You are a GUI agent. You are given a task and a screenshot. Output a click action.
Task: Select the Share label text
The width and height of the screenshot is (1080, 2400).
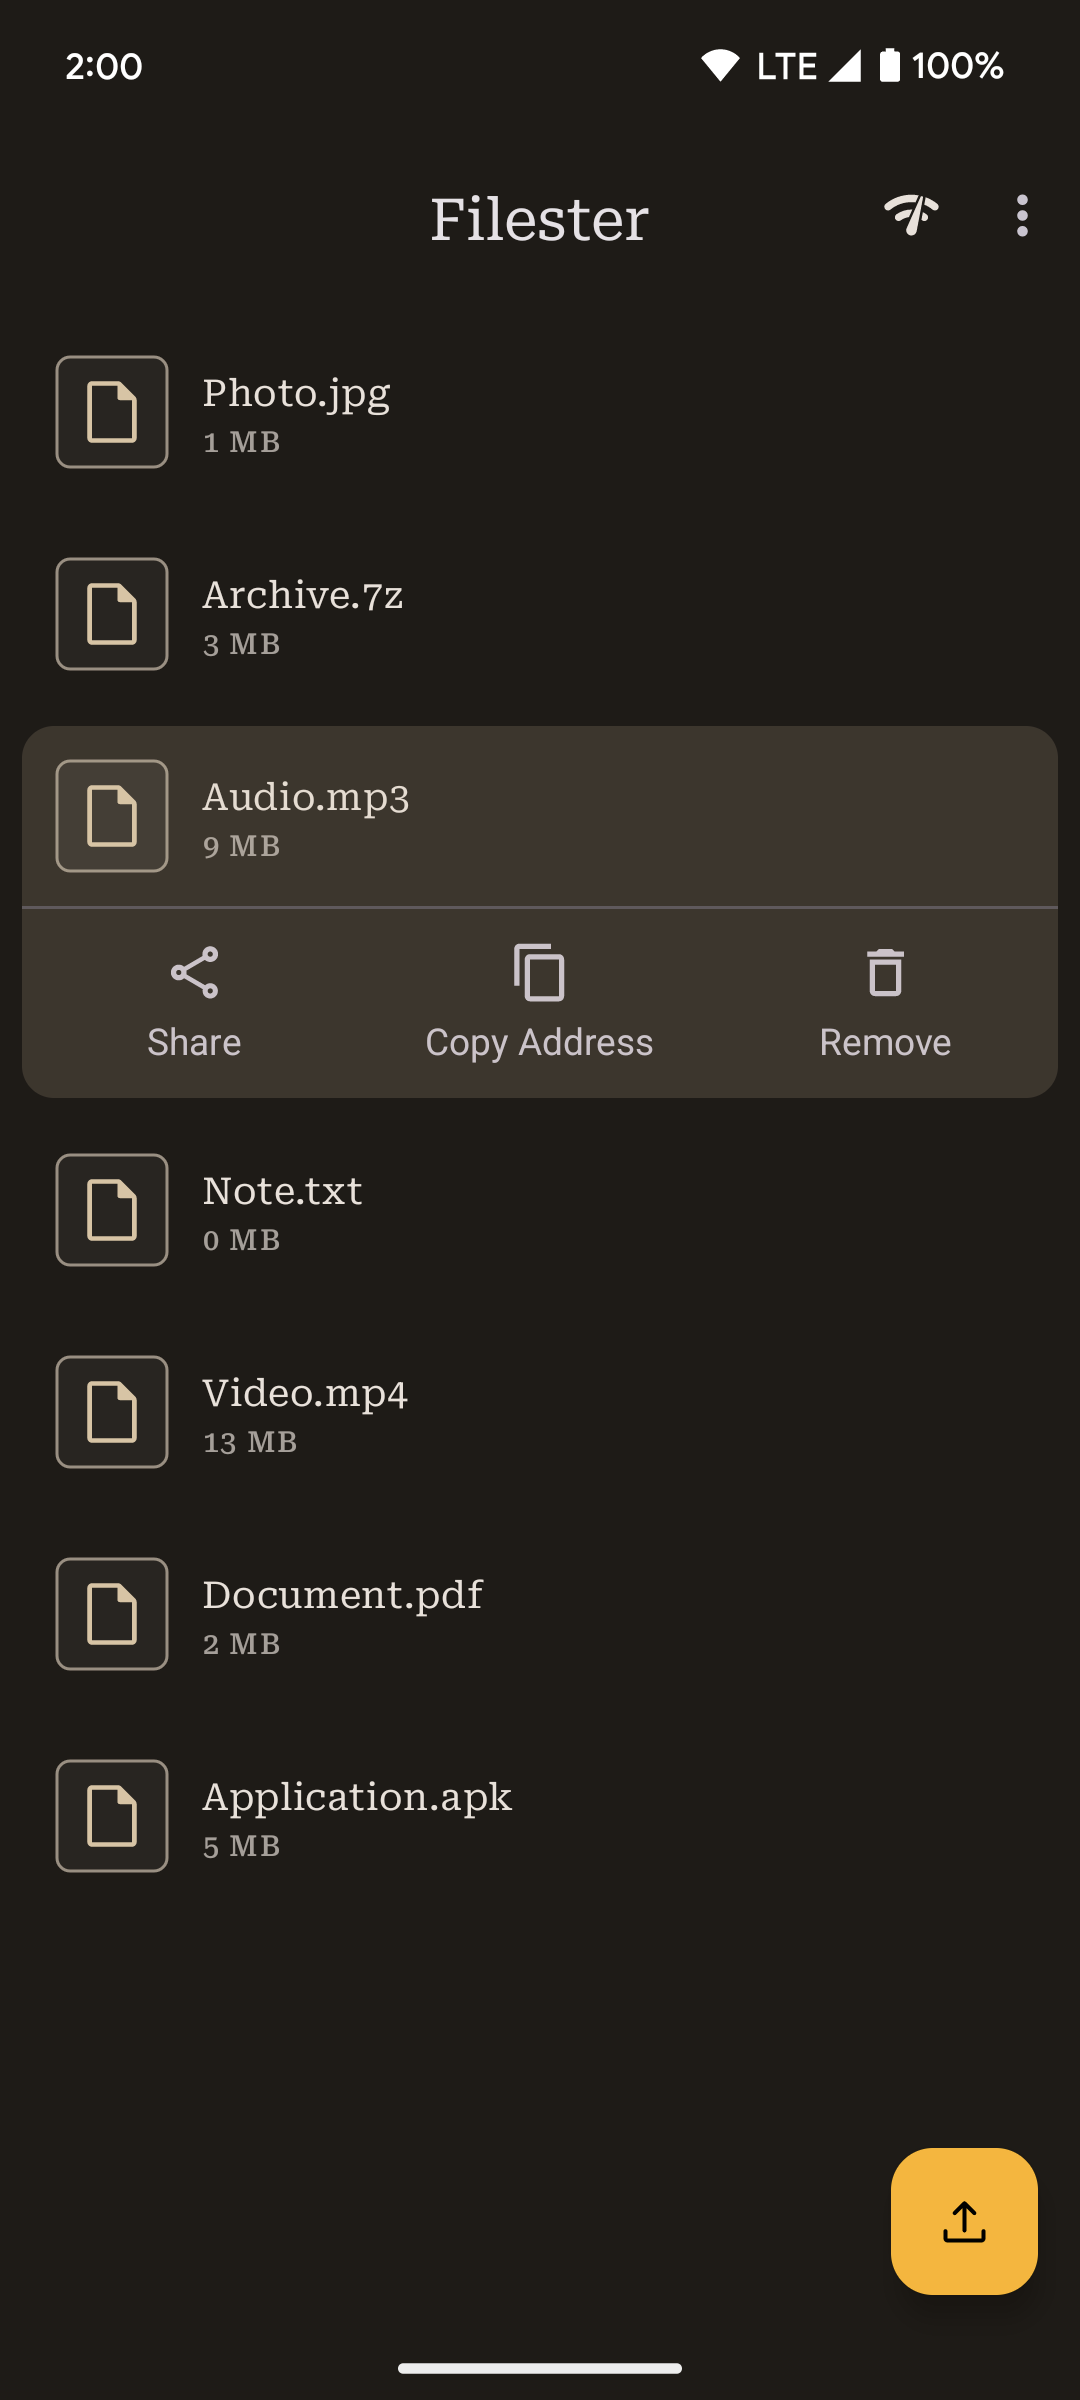(x=194, y=1043)
